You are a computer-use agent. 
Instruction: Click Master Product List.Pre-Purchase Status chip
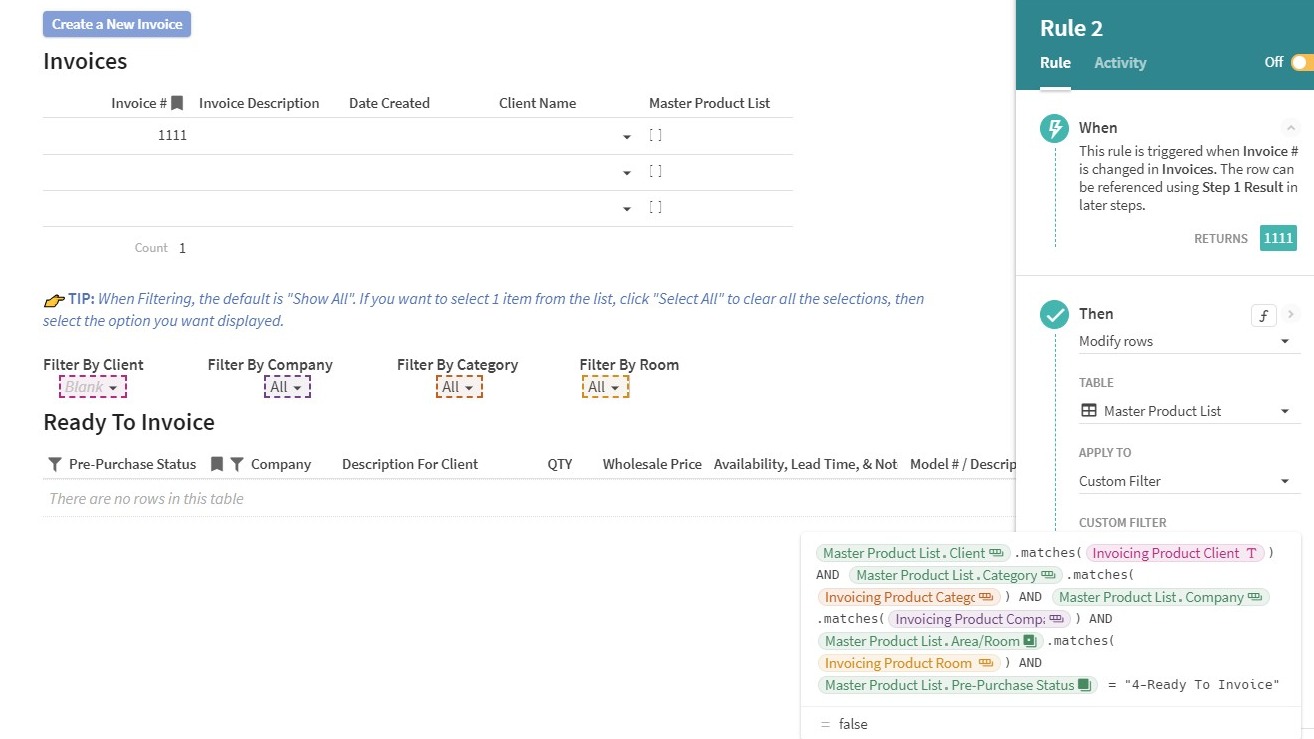coord(958,685)
